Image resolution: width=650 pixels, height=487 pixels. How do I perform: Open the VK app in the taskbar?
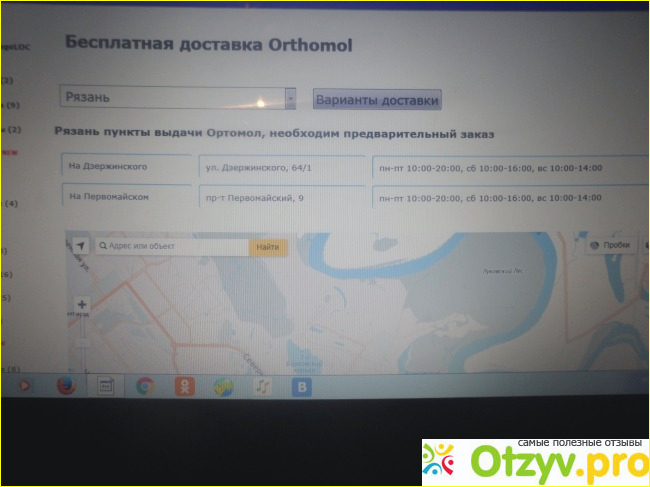(x=300, y=387)
